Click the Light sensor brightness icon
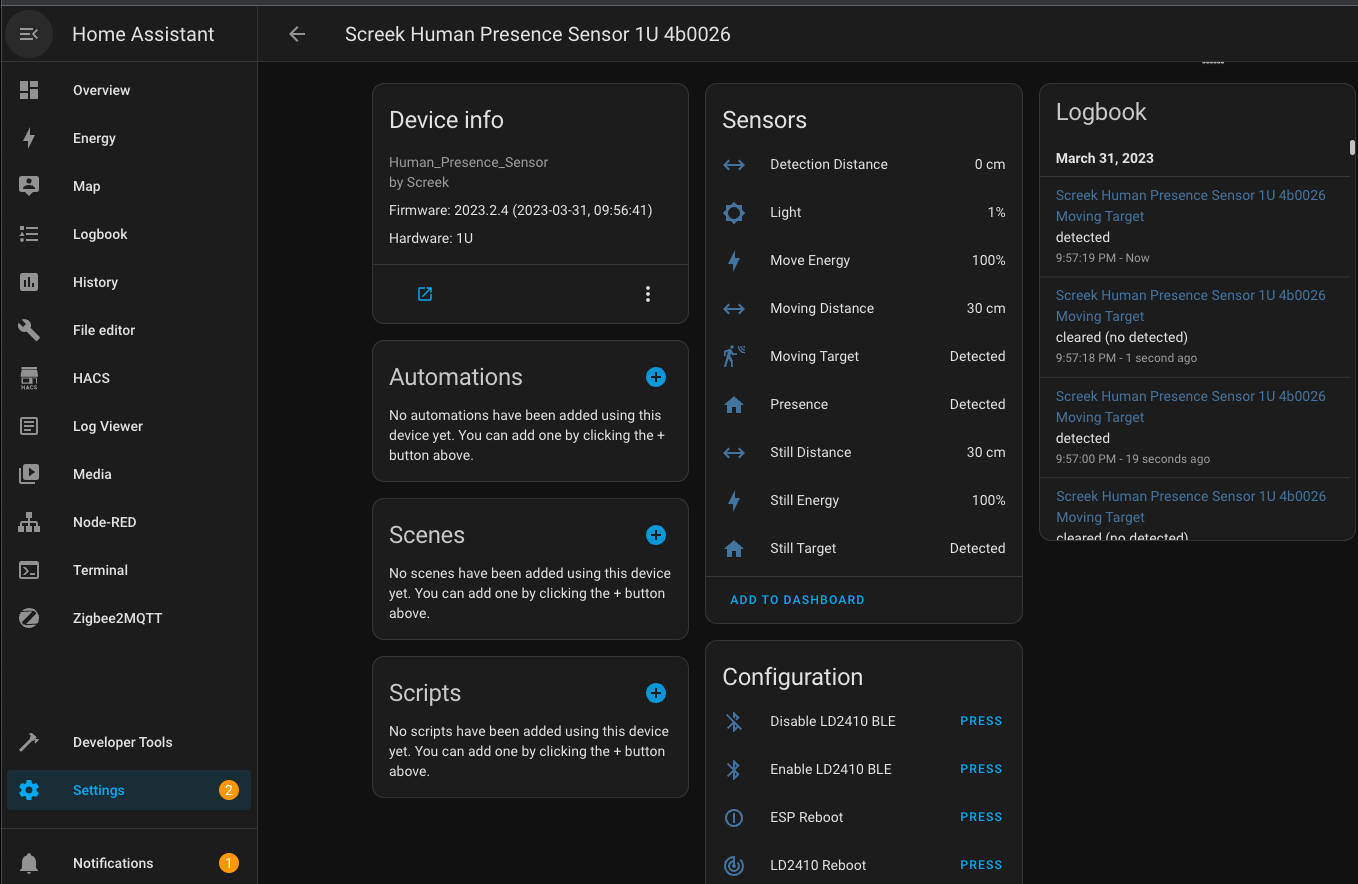Viewport: 1358px width, 884px height. click(734, 213)
